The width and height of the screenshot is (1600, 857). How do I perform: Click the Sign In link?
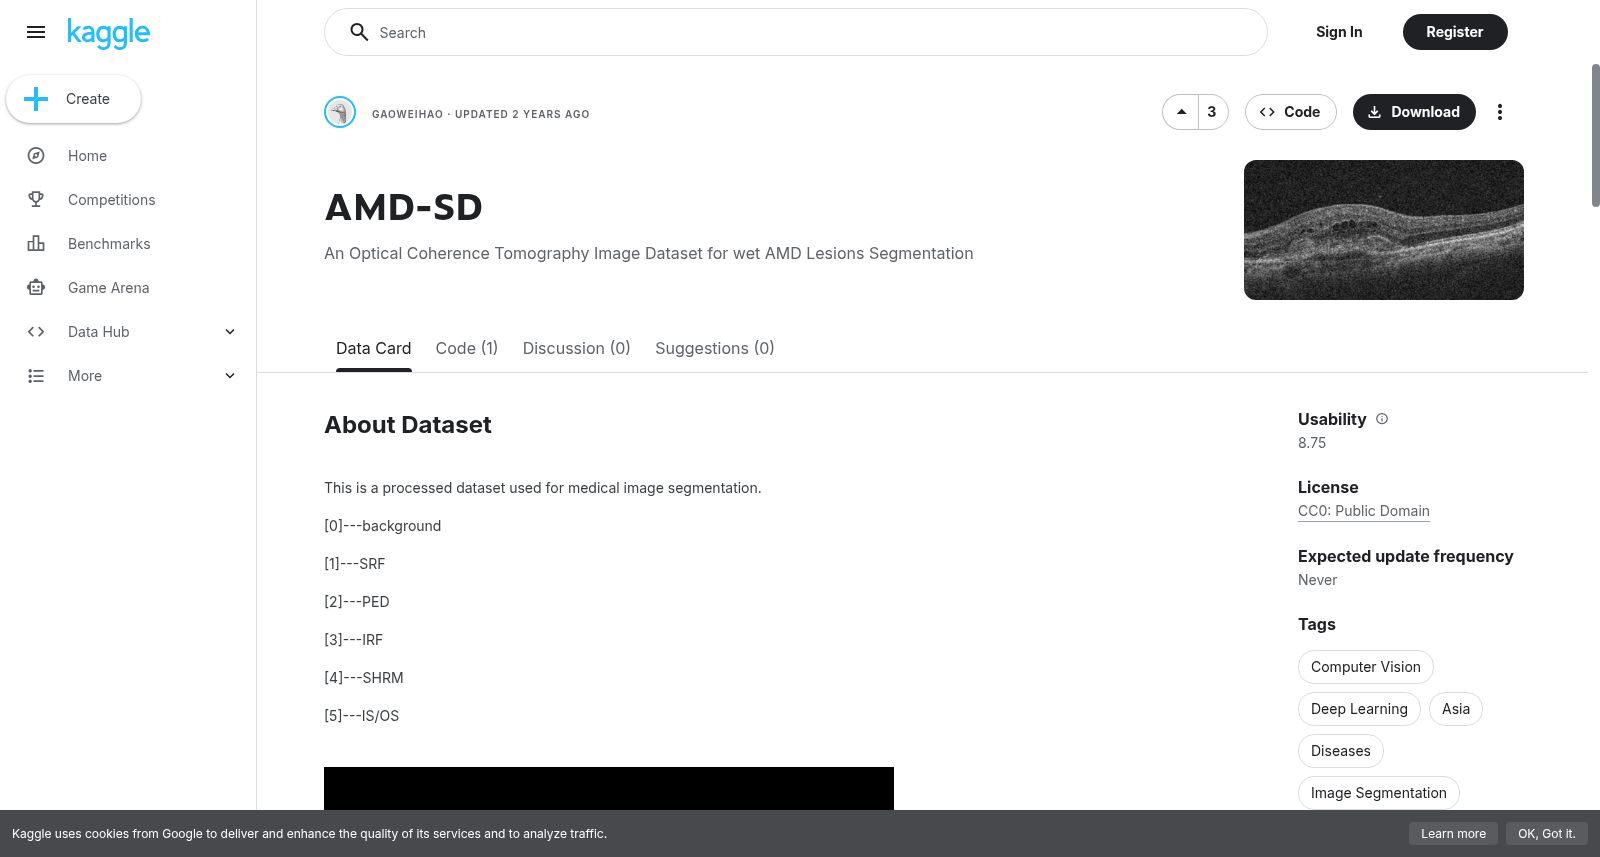(1339, 32)
